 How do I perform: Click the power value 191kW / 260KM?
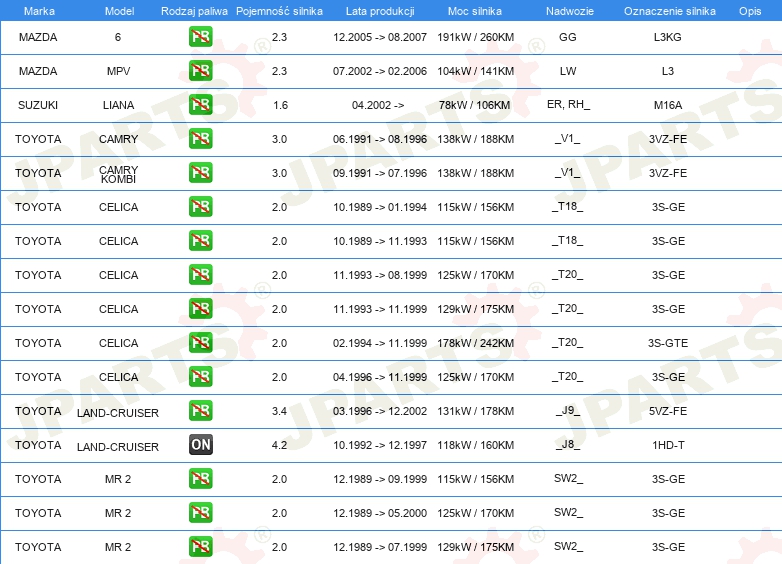pyautogui.click(x=475, y=37)
